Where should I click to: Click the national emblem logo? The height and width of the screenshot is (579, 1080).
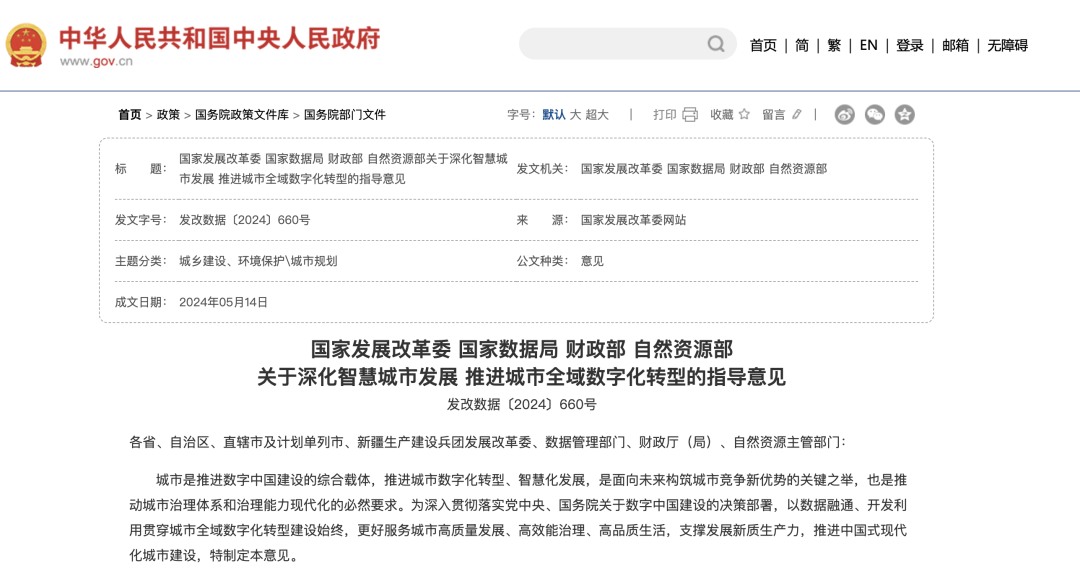[x=26, y=45]
